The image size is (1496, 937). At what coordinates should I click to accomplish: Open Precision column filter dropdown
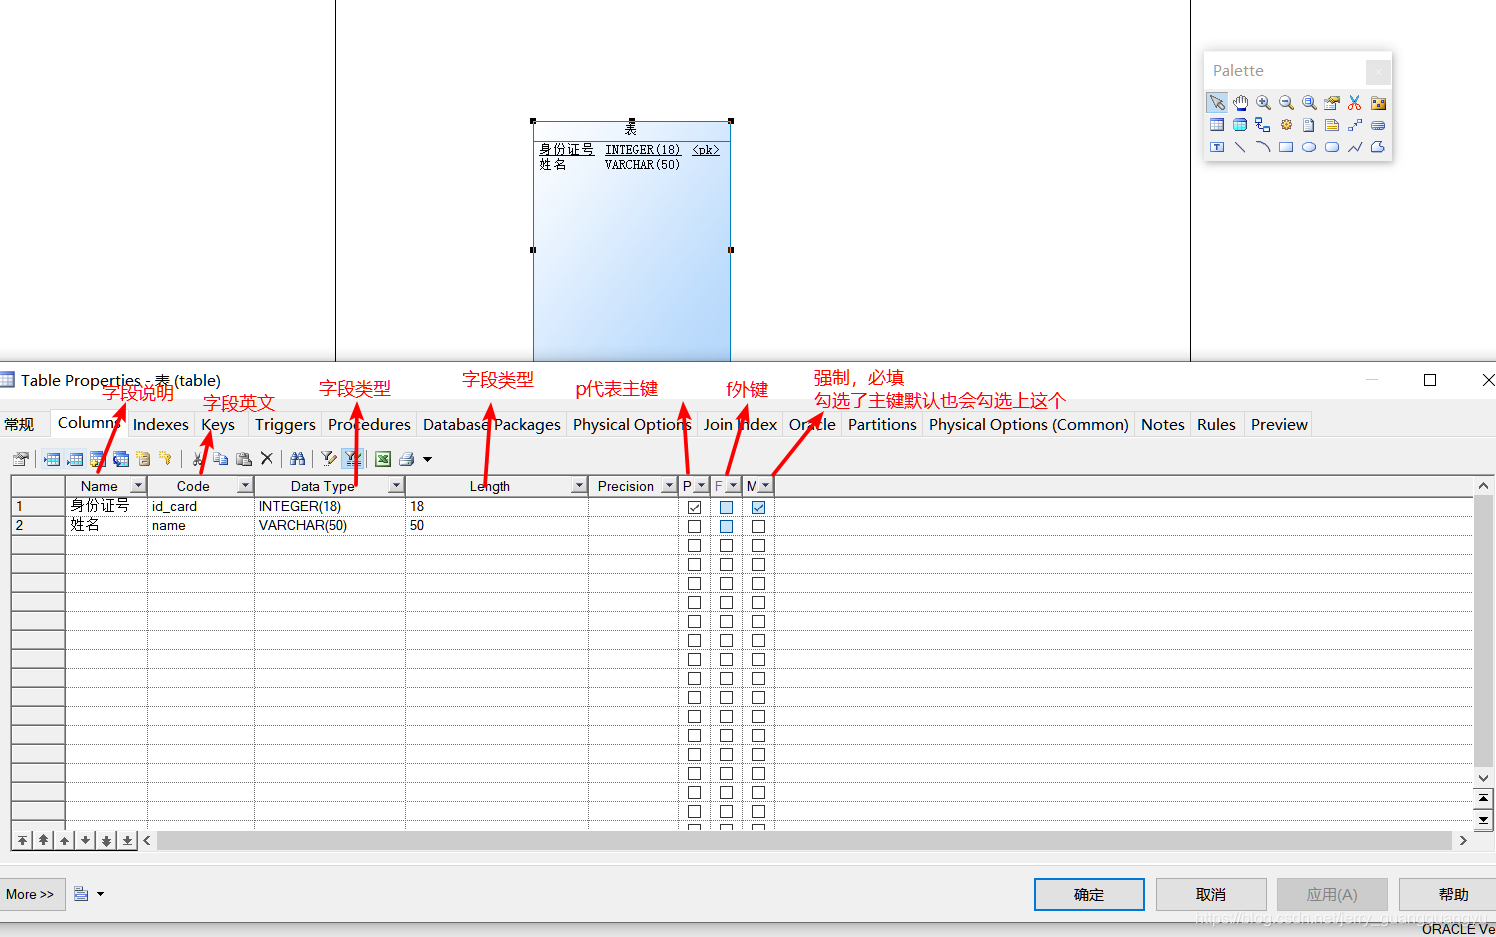coord(669,485)
